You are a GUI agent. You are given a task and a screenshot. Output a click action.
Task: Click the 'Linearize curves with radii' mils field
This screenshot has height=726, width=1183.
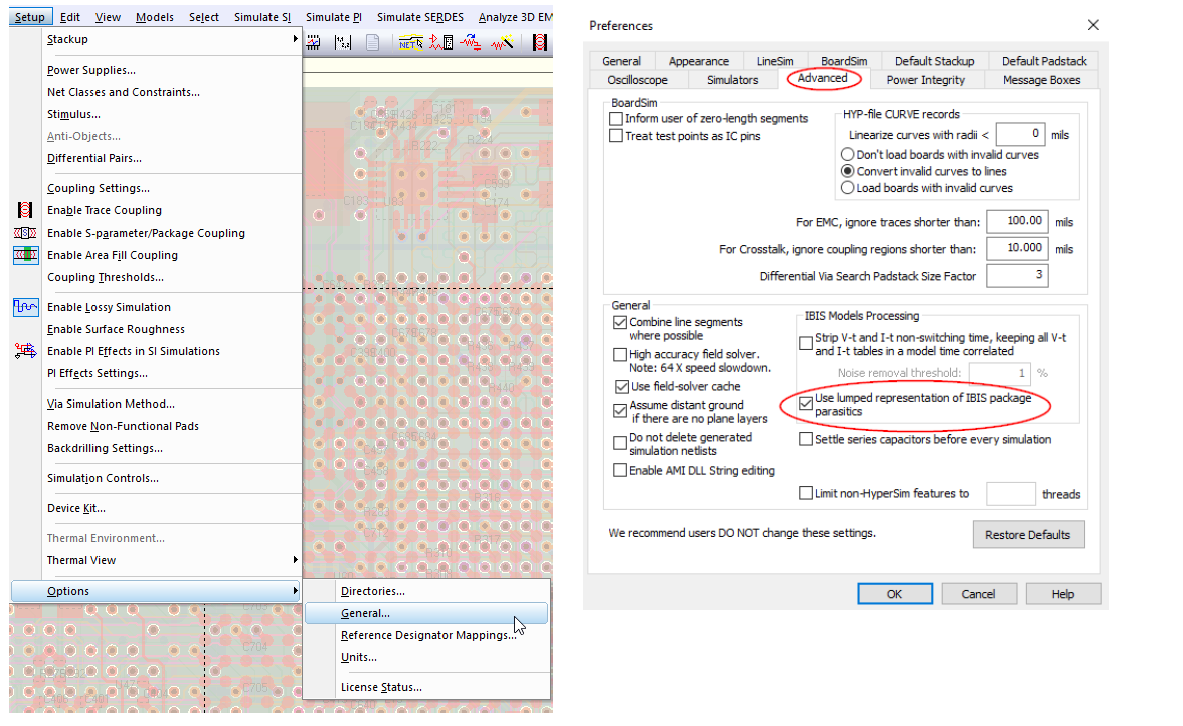(x=1020, y=134)
